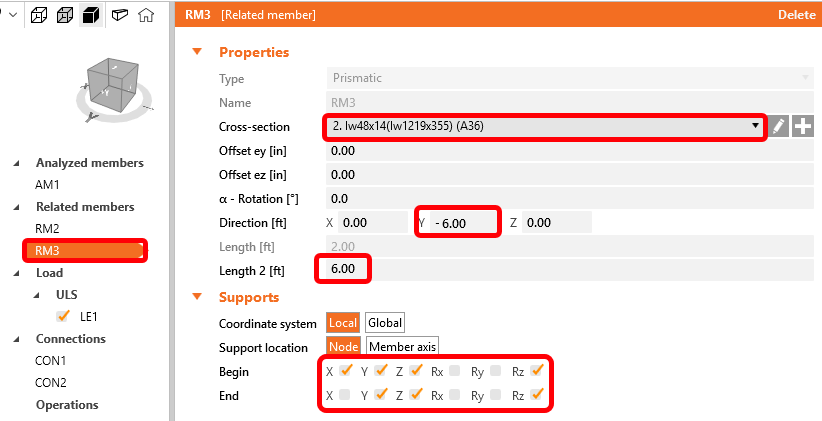Select RM2 related member
822x421 pixels.
(x=48, y=229)
